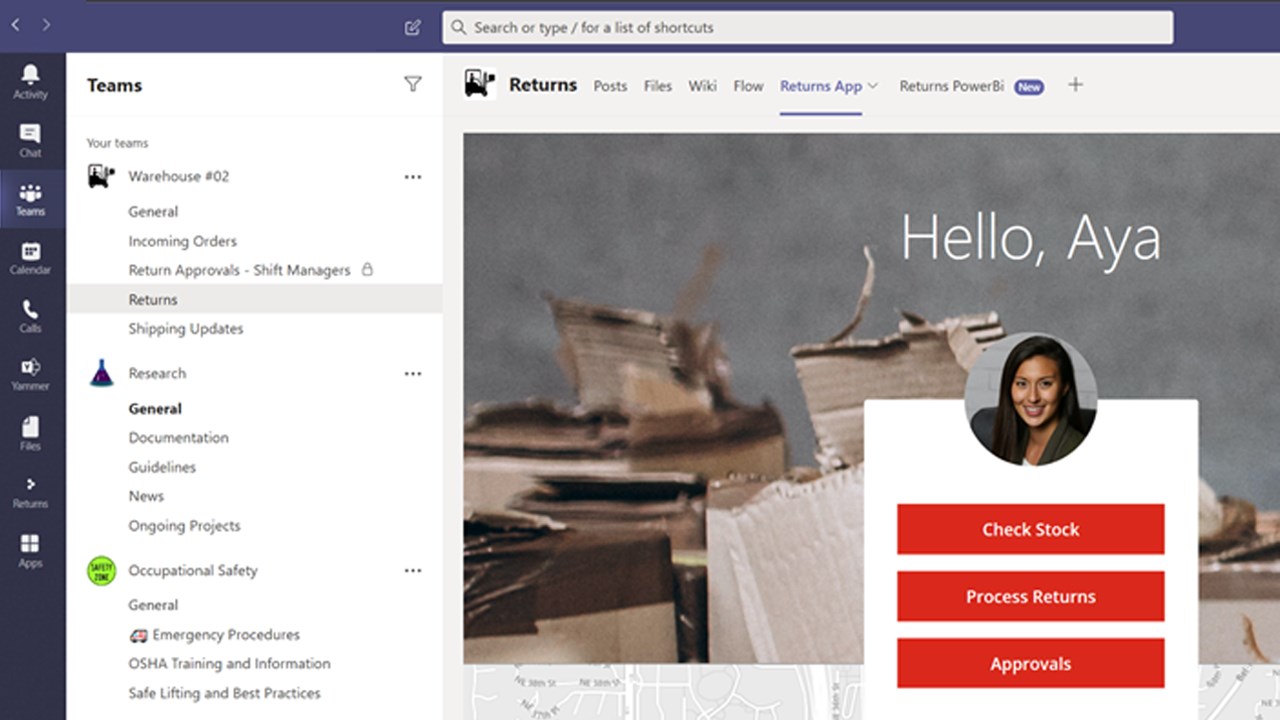
Task: Go forward with the right arrow
Action: [x=46, y=25]
